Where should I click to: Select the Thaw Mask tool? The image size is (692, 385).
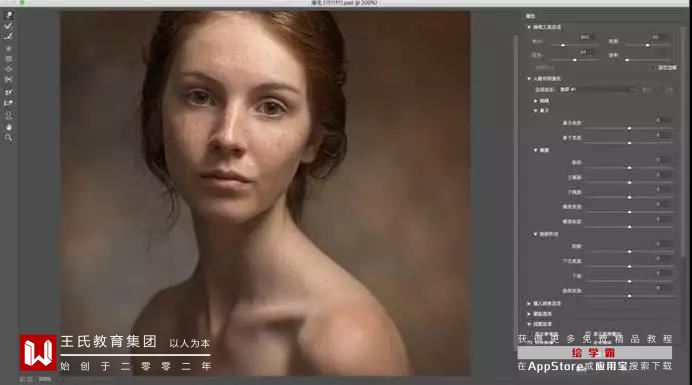pos(8,103)
